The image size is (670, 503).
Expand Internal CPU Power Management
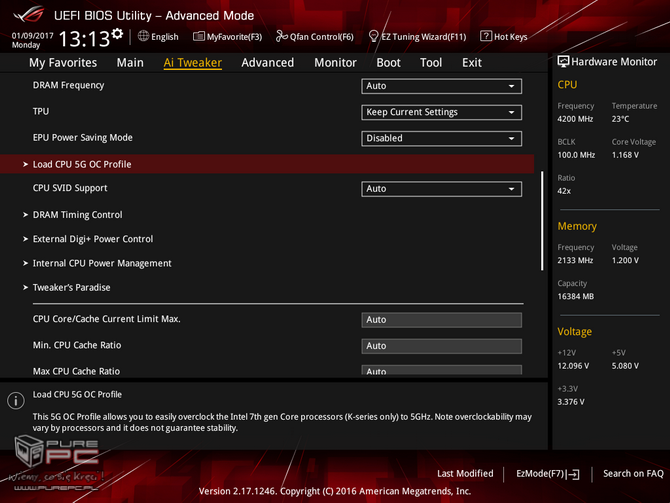pos(102,263)
